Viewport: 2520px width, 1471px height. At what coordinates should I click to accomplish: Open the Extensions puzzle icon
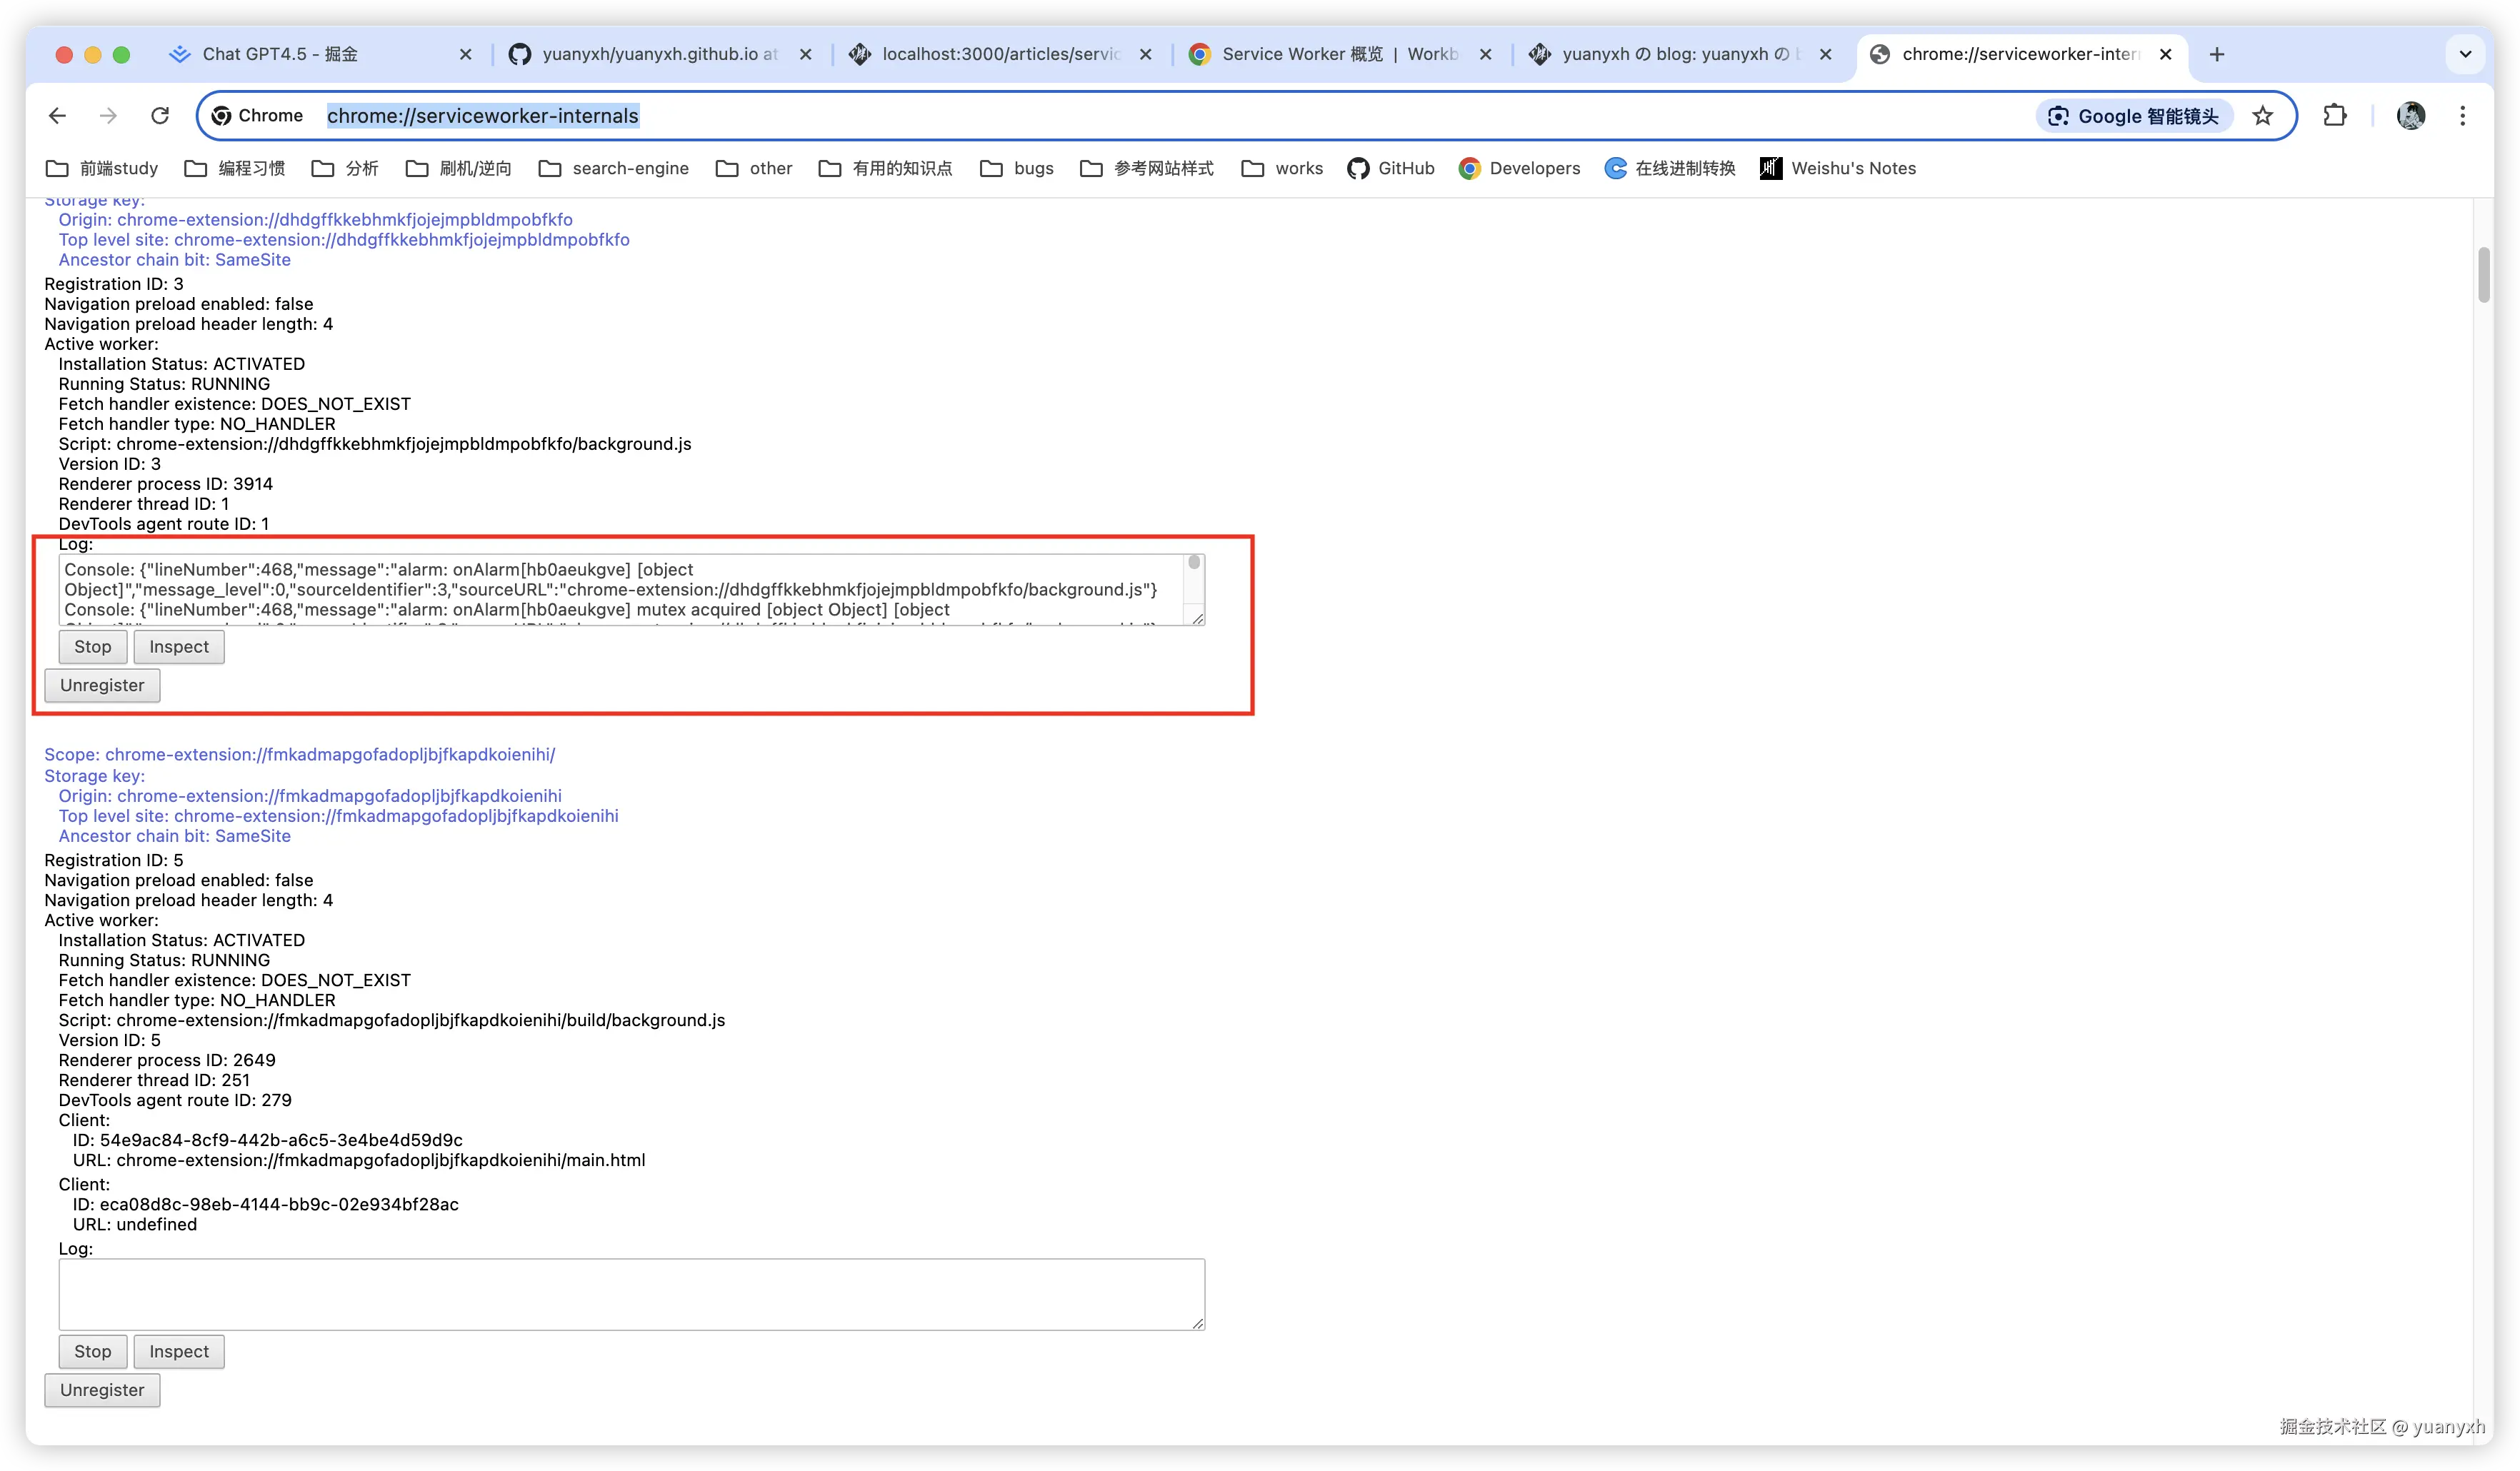coord(2335,116)
